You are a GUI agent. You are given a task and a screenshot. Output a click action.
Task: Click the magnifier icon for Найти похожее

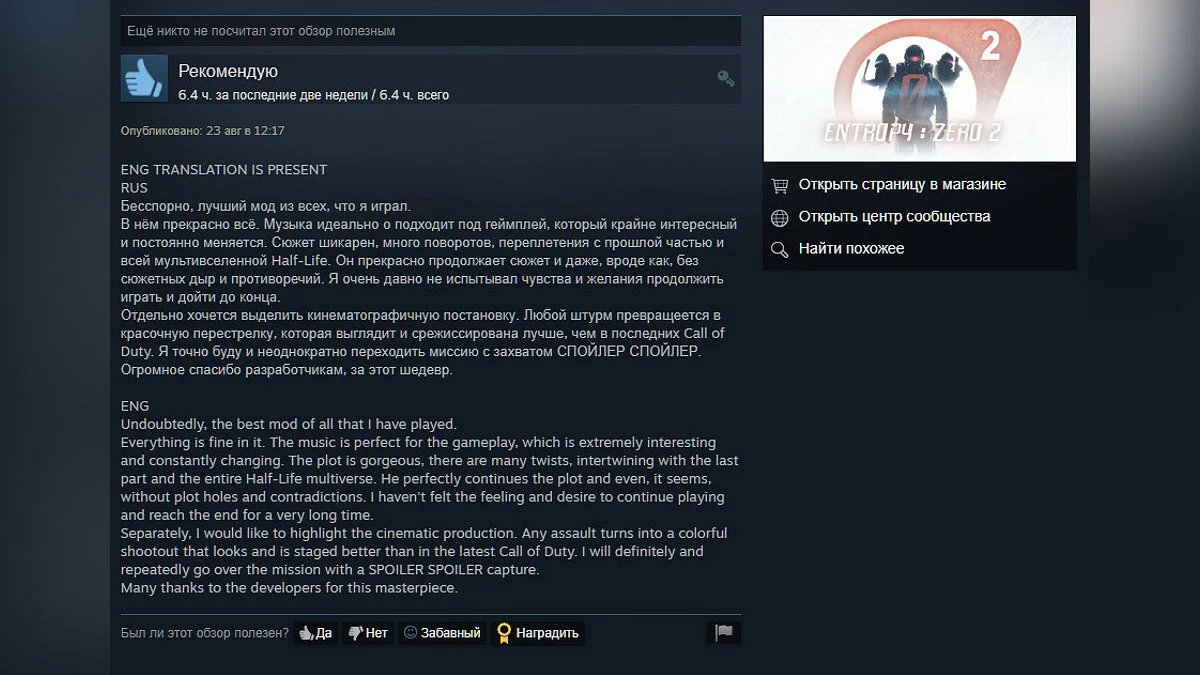tap(780, 249)
